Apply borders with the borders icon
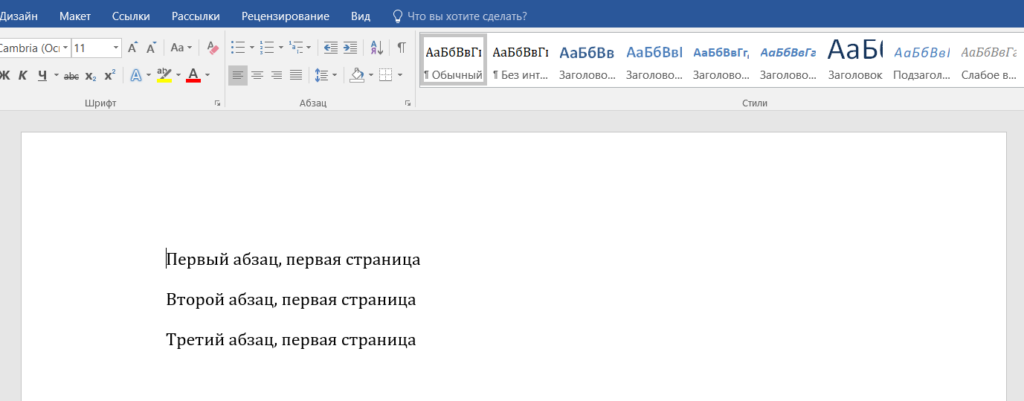Viewport: 1024px width, 401px height. (x=385, y=76)
